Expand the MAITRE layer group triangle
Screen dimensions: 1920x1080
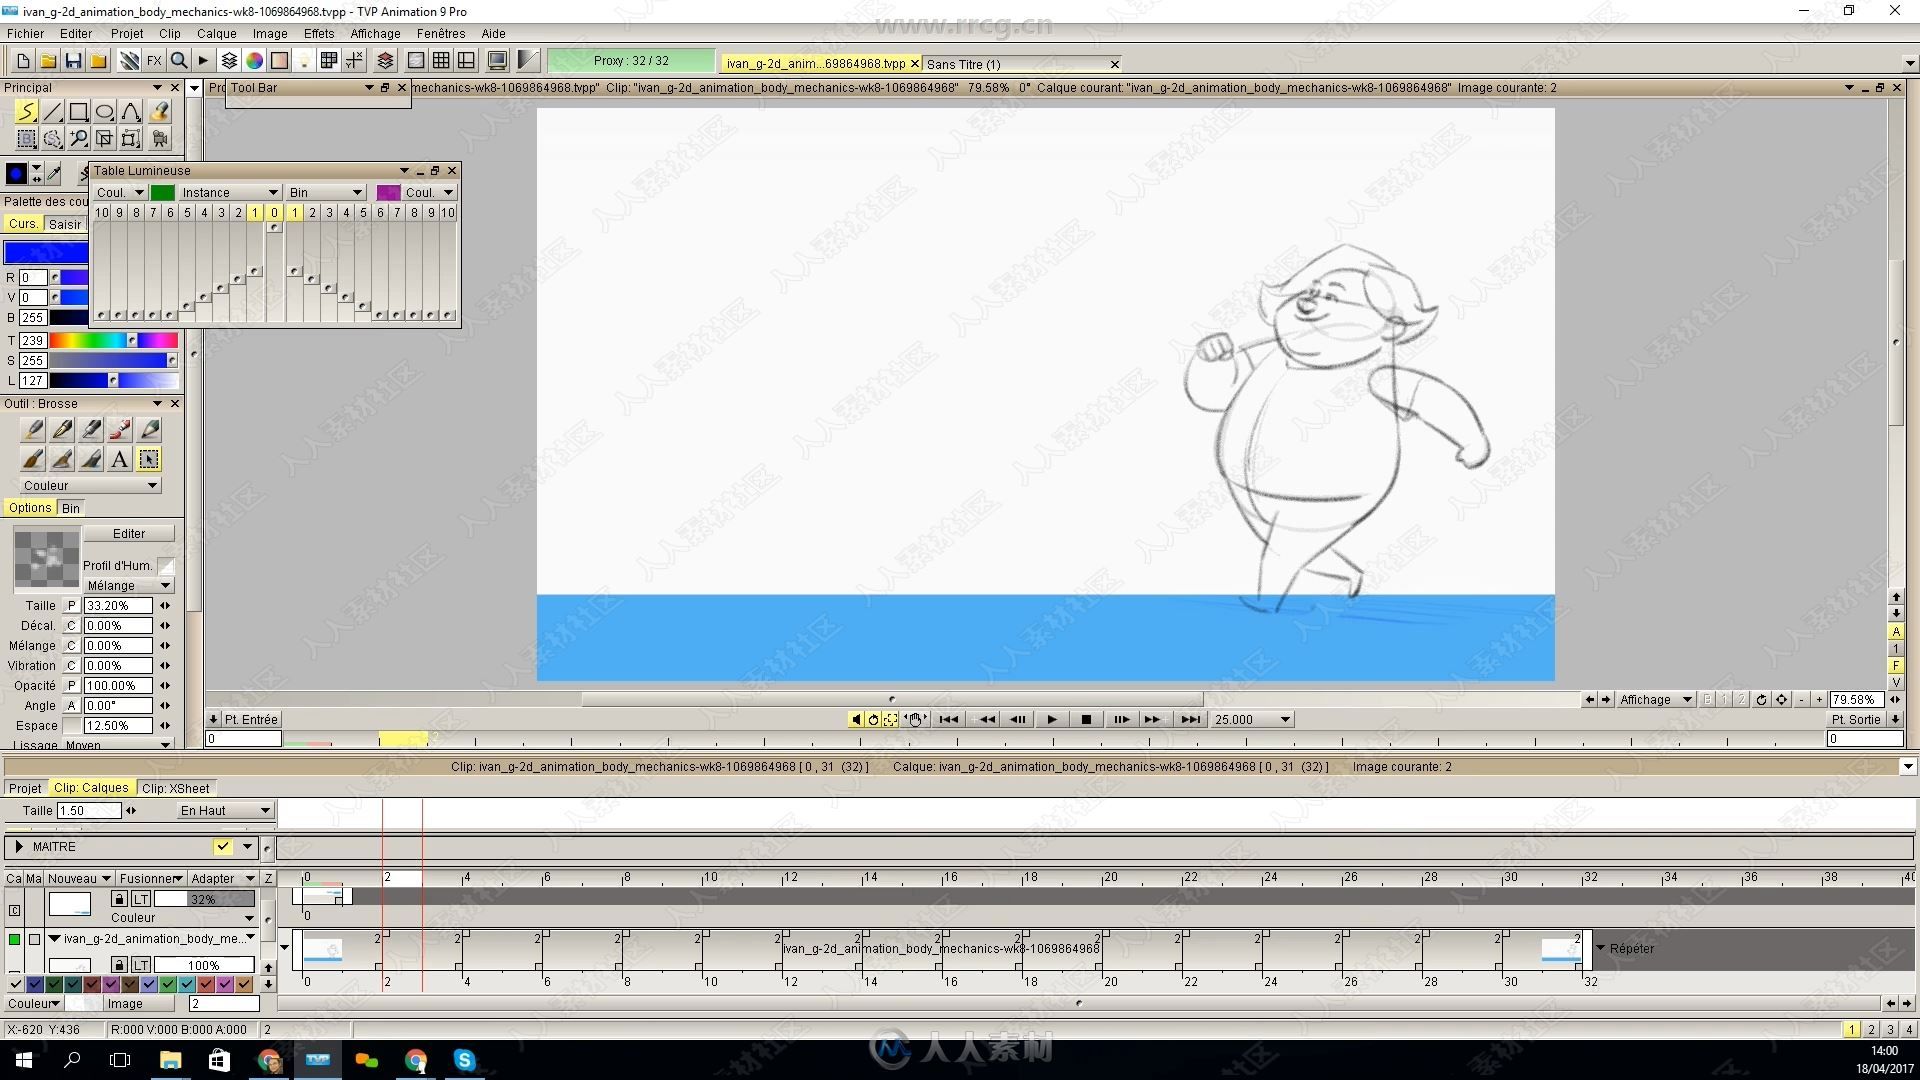point(19,847)
